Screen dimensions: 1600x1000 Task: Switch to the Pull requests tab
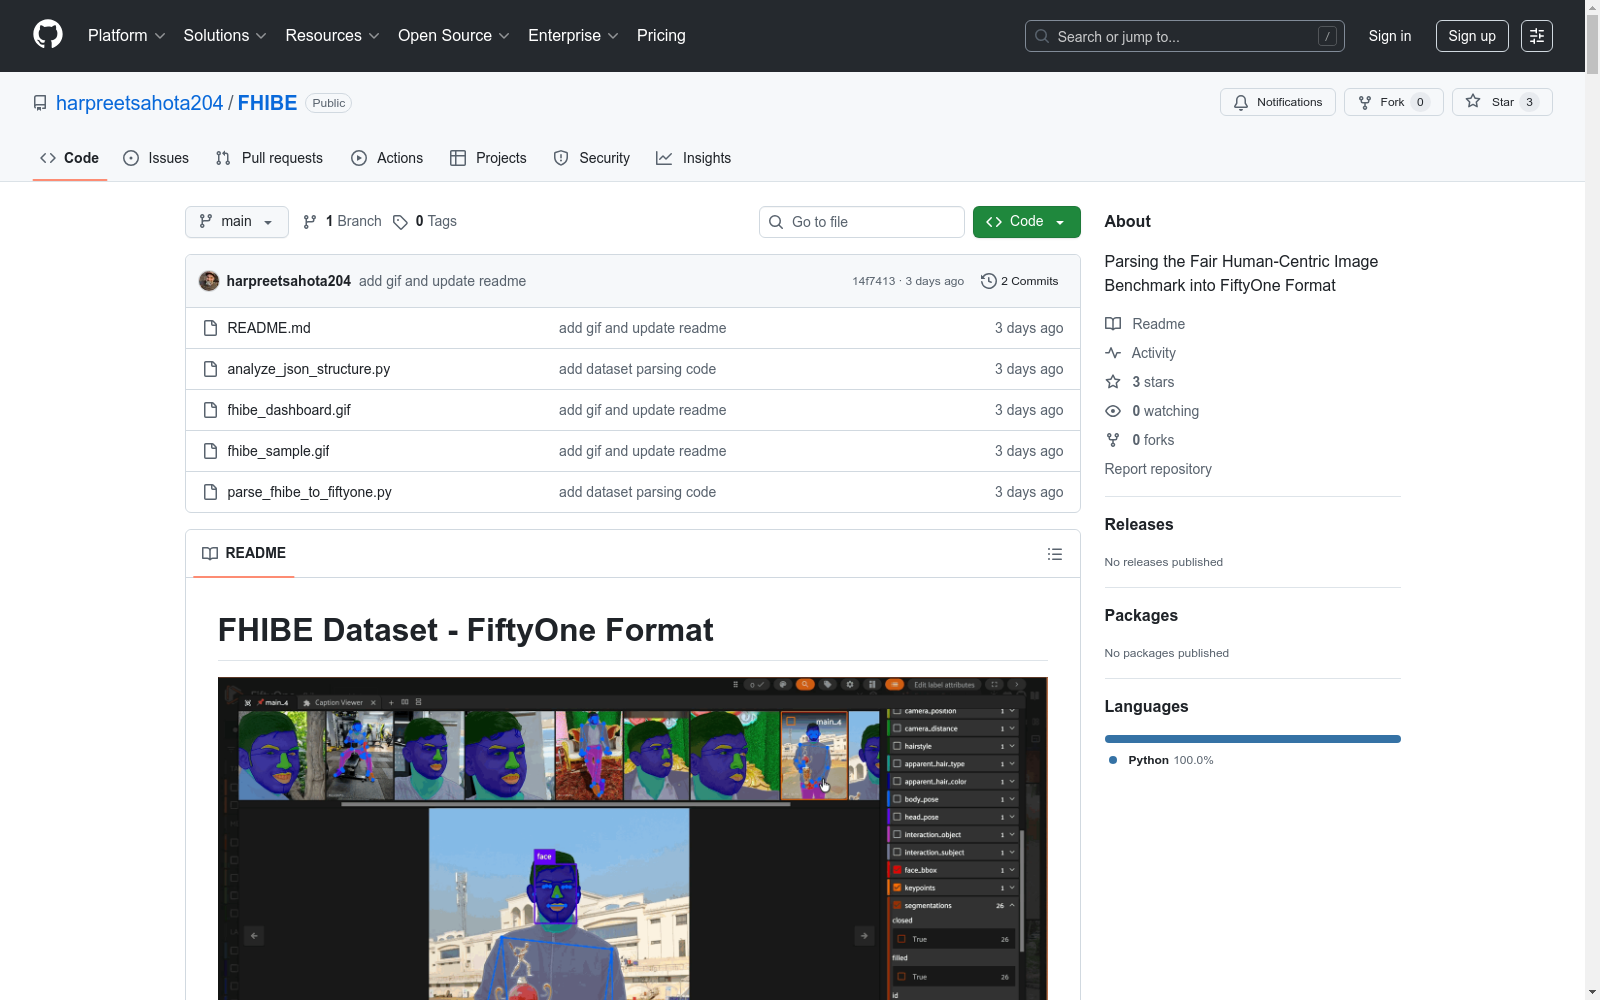pos(269,158)
